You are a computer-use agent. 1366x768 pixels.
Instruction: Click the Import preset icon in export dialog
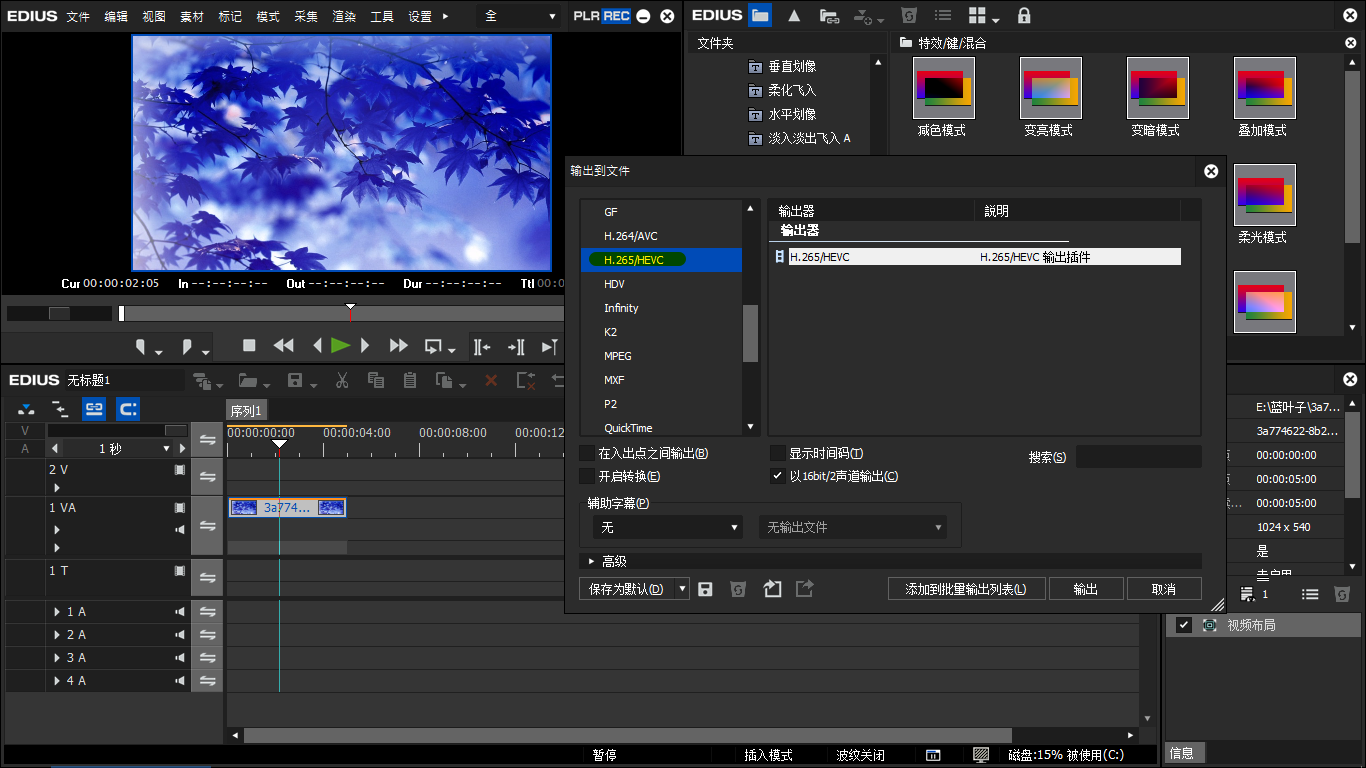(772, 589)
